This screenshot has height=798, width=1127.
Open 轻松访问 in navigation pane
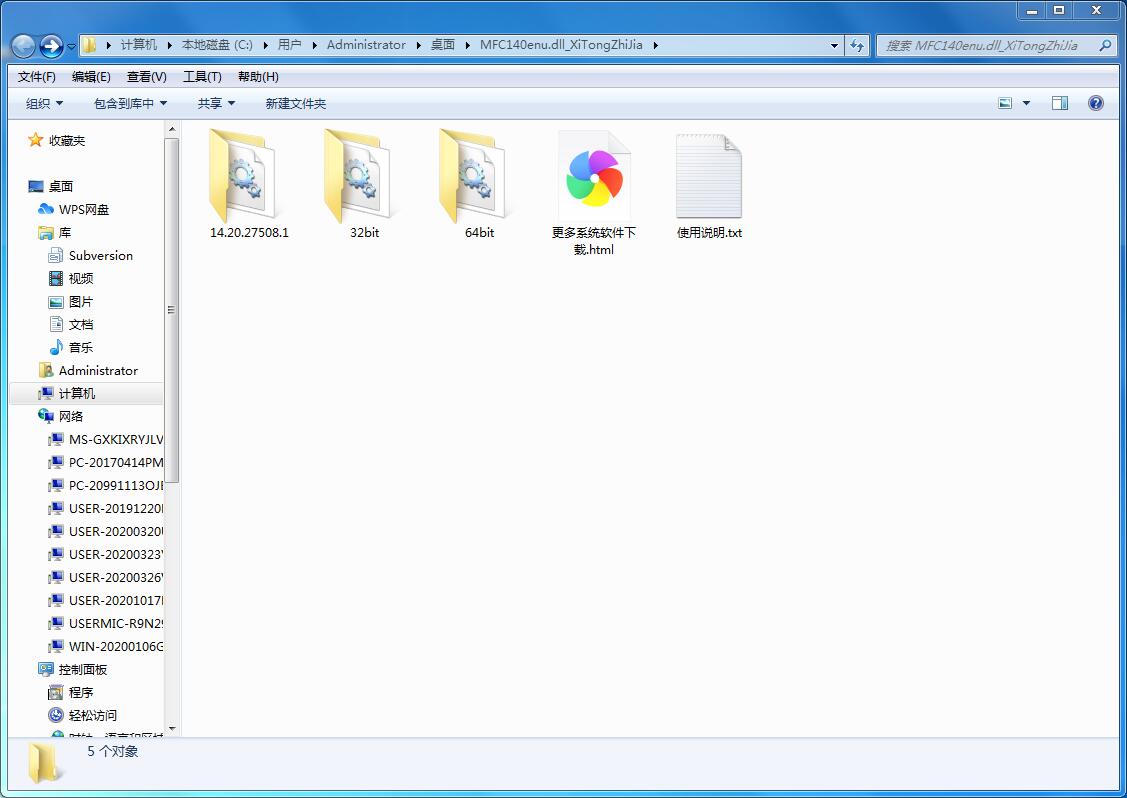93,715
